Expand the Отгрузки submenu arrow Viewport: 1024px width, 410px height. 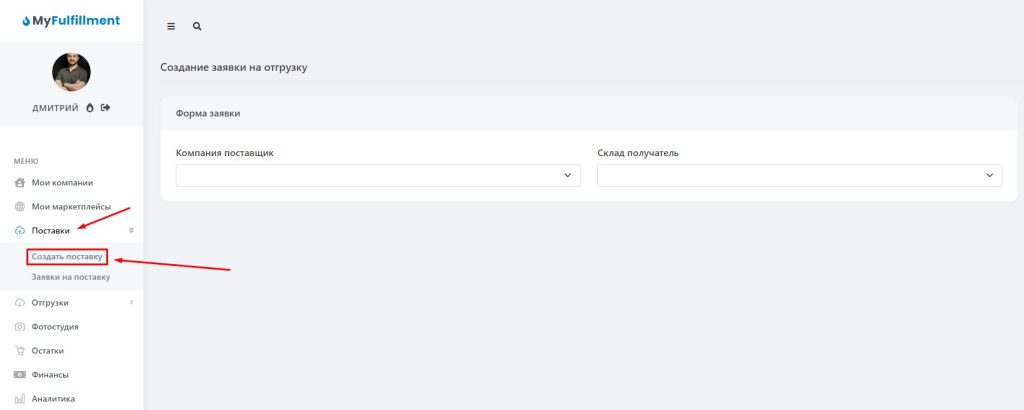pyautogui.click(x=131, y=302)
